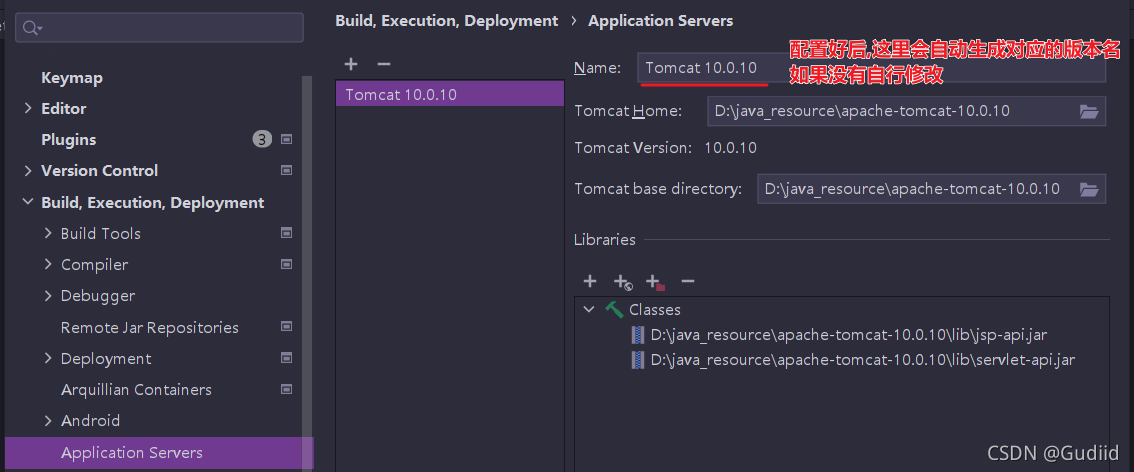Click the settings tree vertical scrollbar

pyautogui.click(x=307, y=275)
